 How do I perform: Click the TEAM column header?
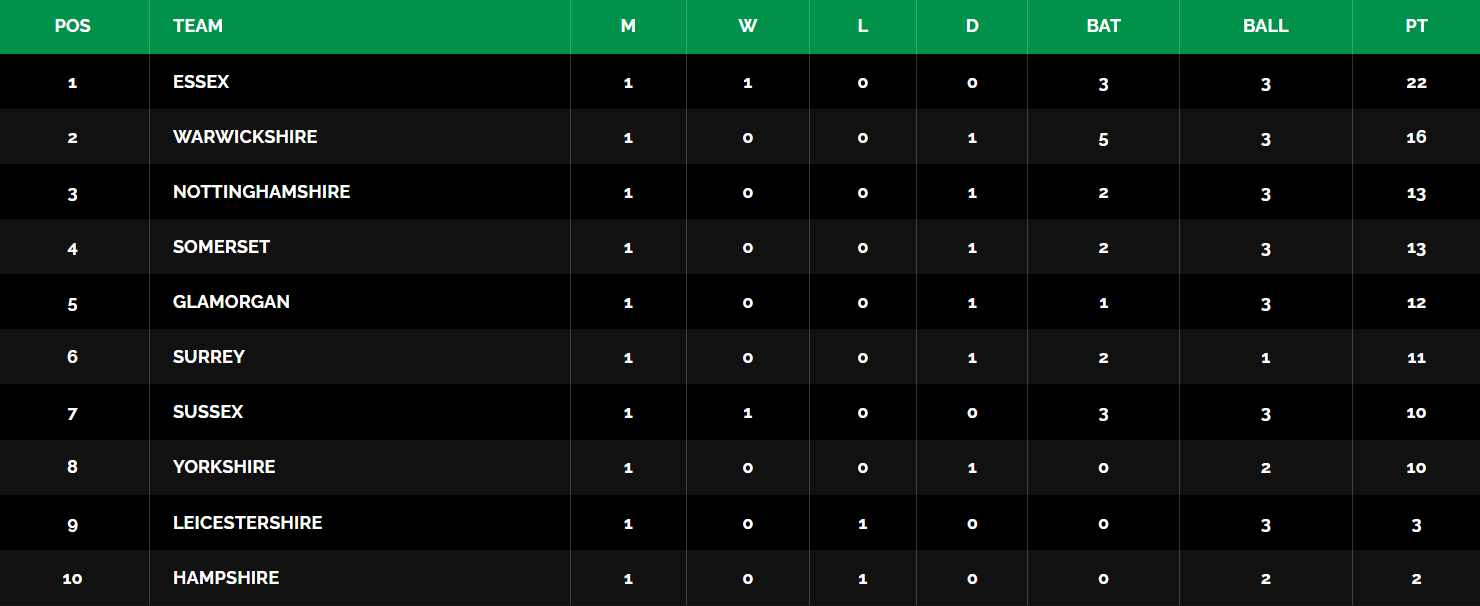click(198, 26)
